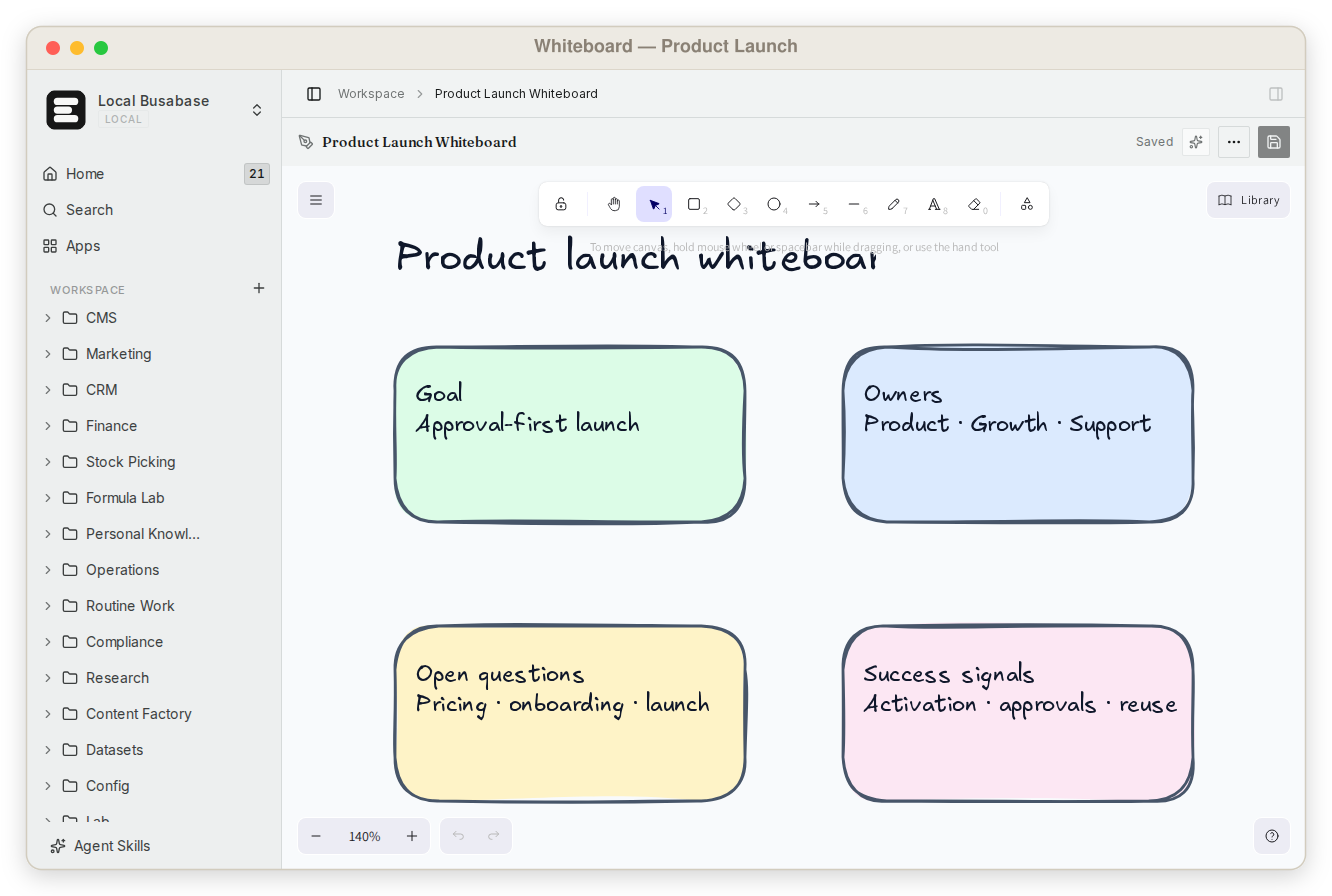Viewport: 1332px width, 896px height.
Task: Toggle the left sidebar panel
Action: pyautogui.click(x=314, y=94)
